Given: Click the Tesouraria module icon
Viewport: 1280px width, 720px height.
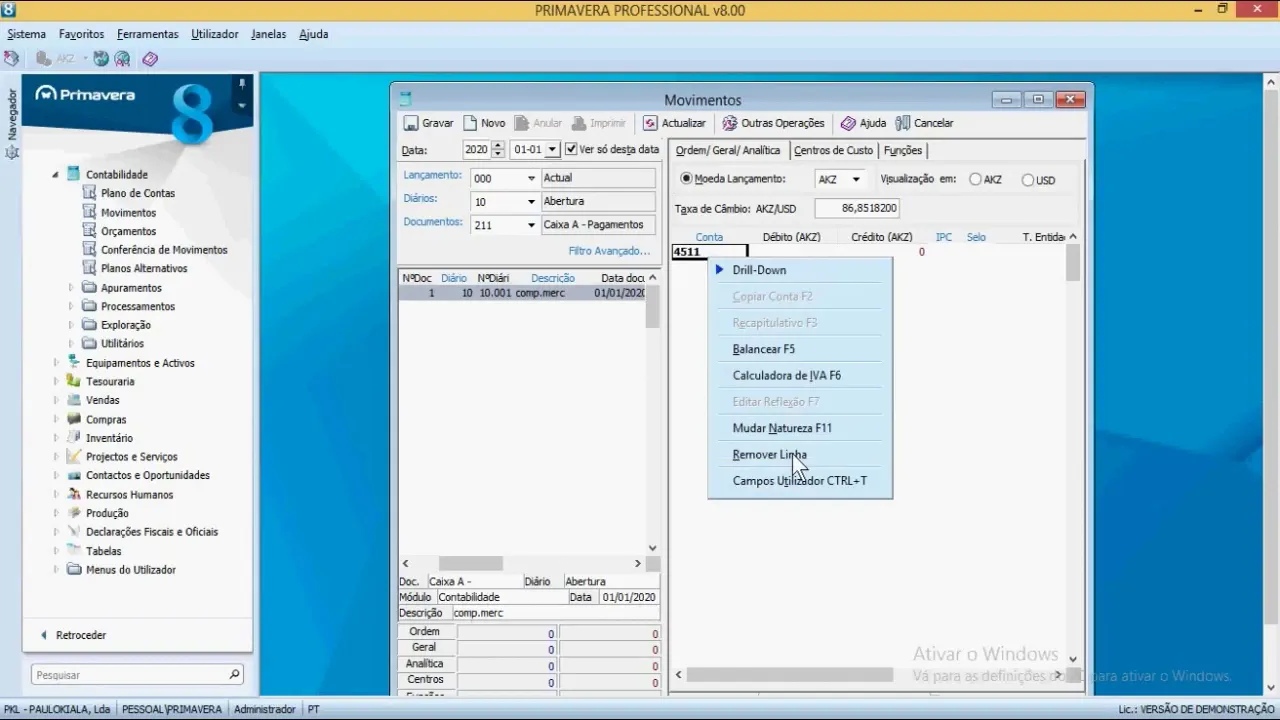Looking at the screenshot, I should [73, 381].
